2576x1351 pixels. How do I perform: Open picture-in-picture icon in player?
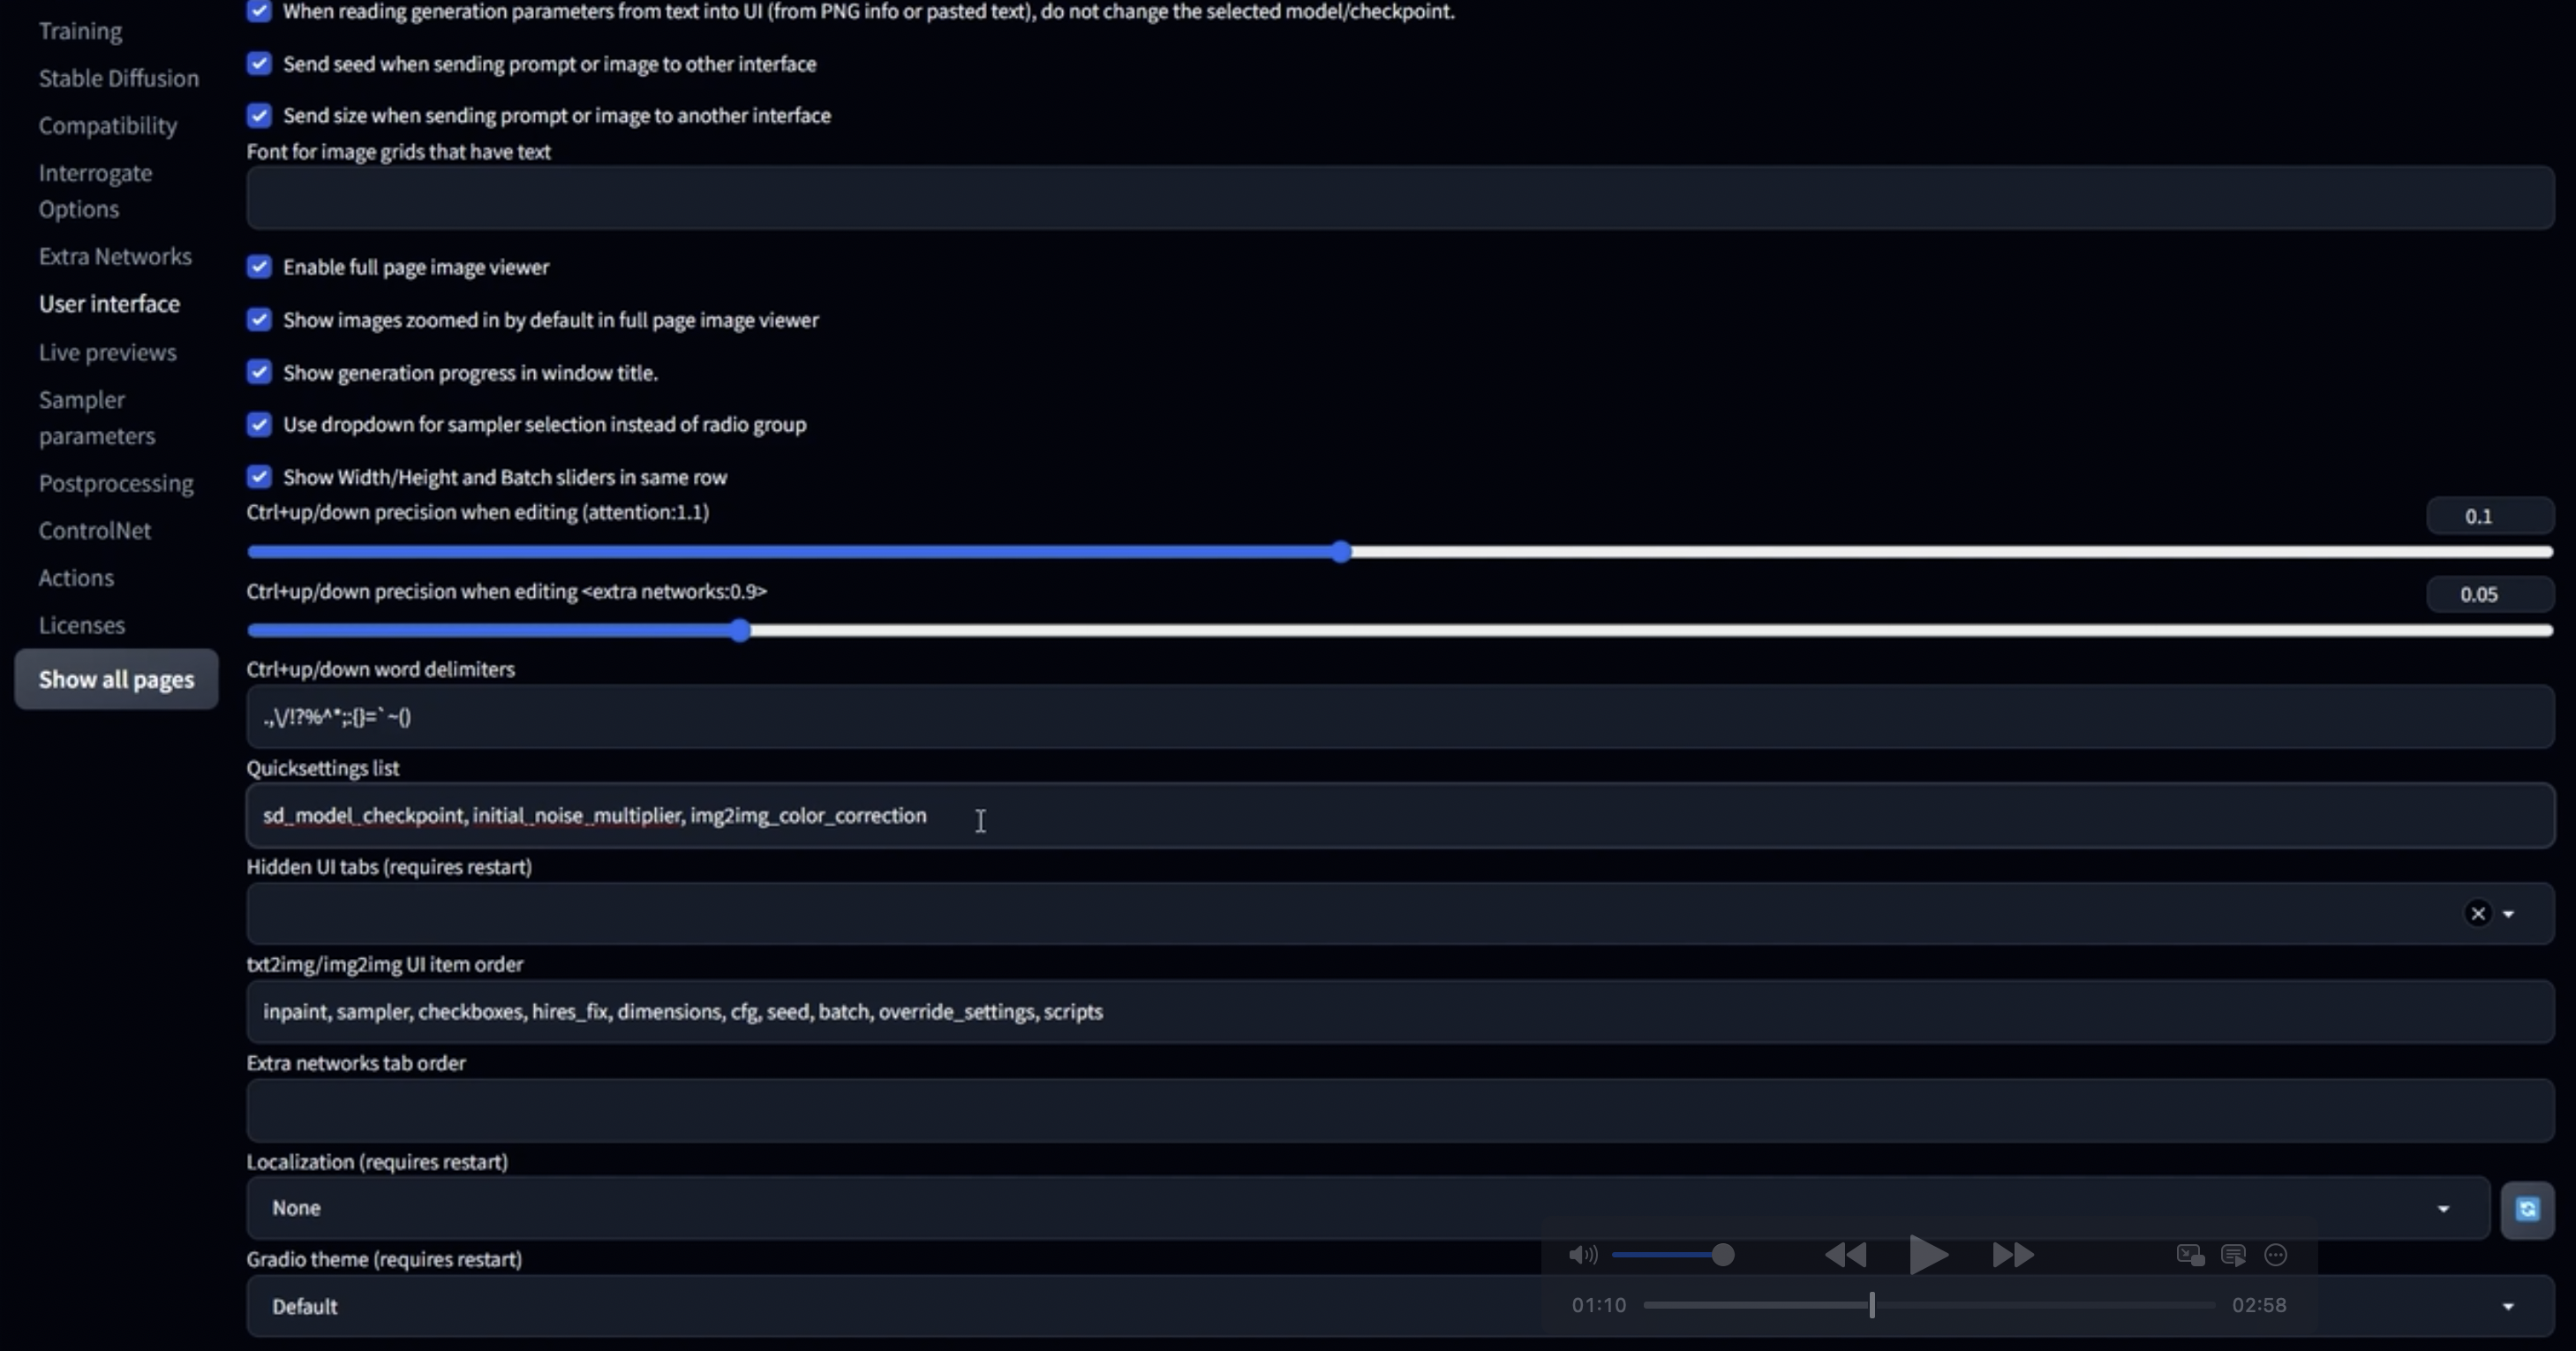2190,1255
